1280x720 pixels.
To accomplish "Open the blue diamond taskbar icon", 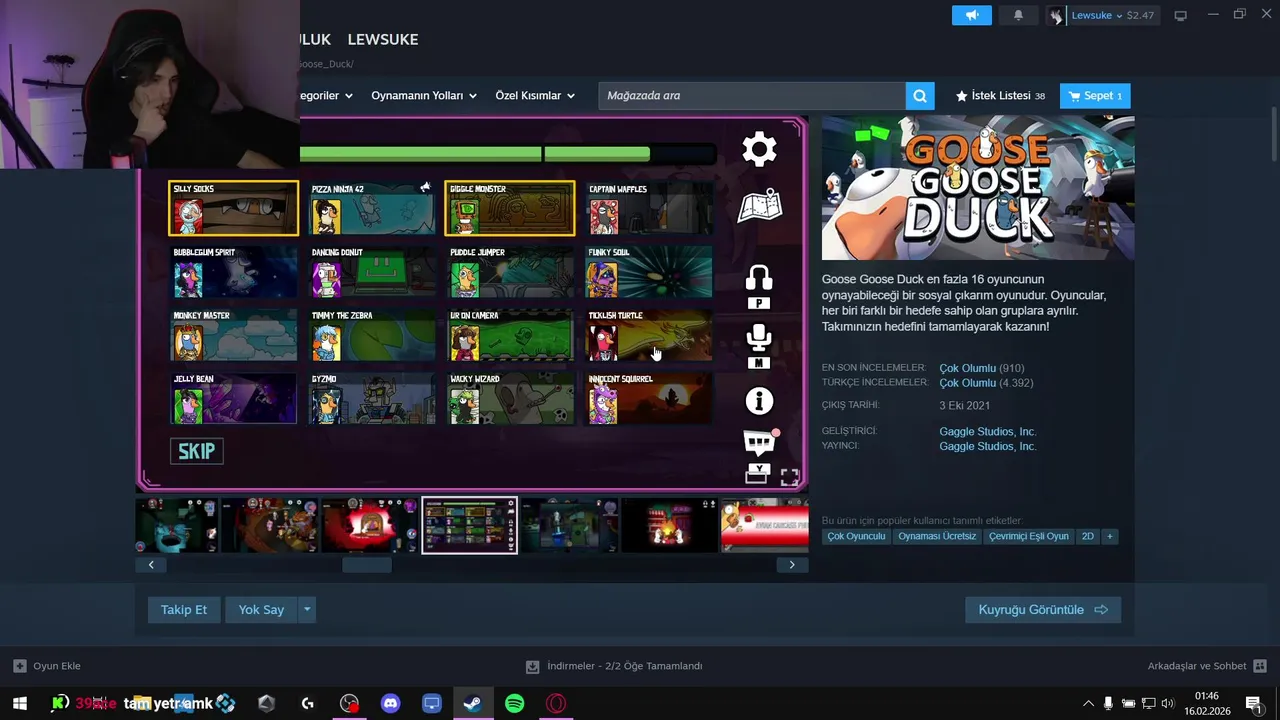I will pos(226,704).
